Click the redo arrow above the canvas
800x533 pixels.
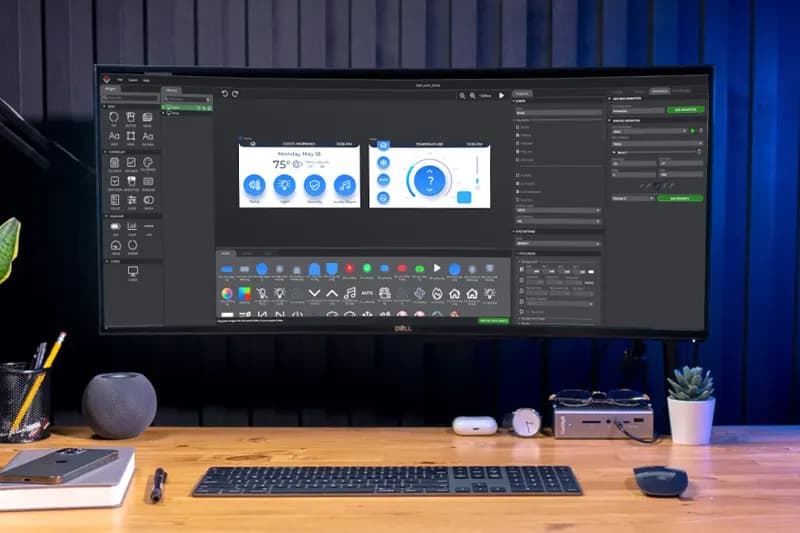click(235, 93)
